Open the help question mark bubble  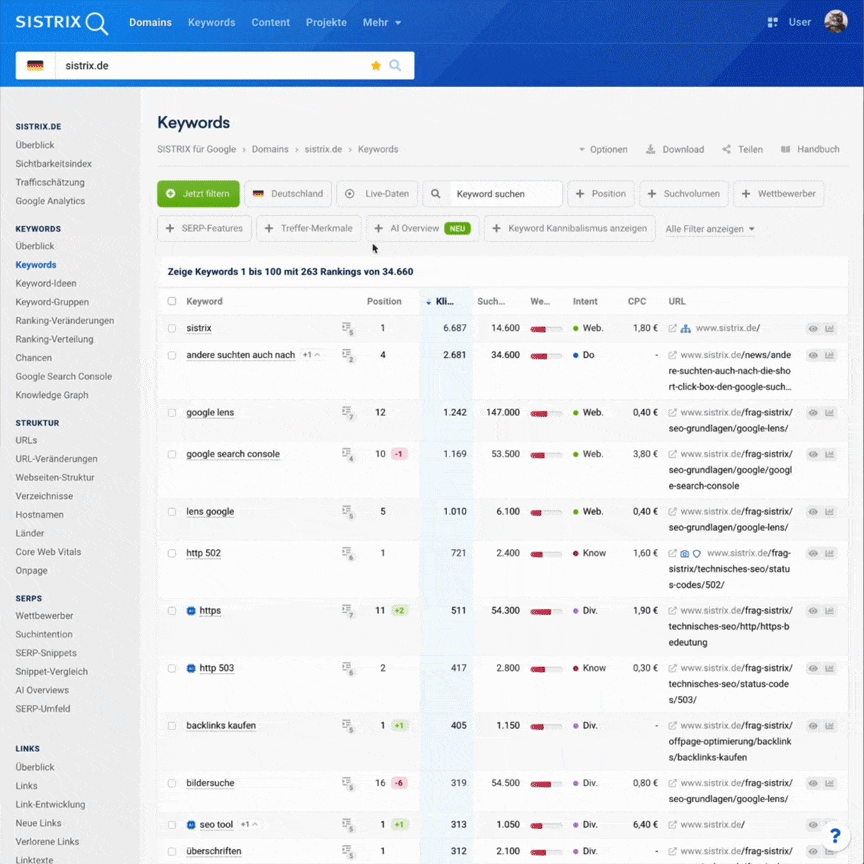coord(836,836)
